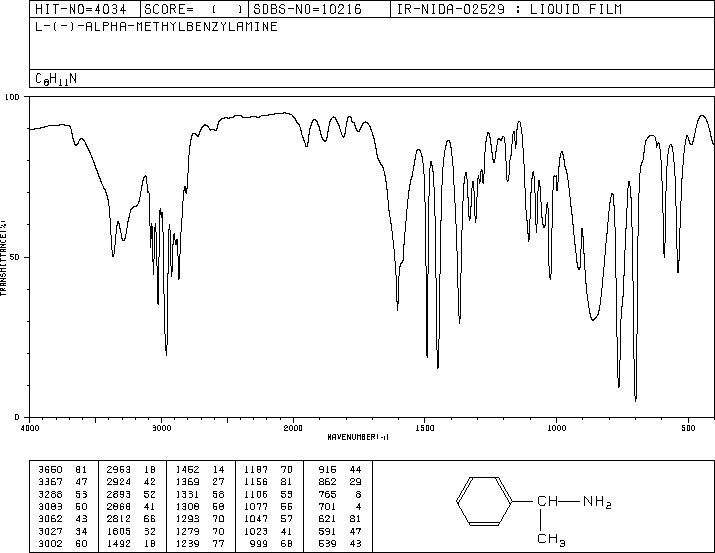Viewport: 715px width, 553px height.
Task: Click the 765 peak table cell
Action: point(327,494)
